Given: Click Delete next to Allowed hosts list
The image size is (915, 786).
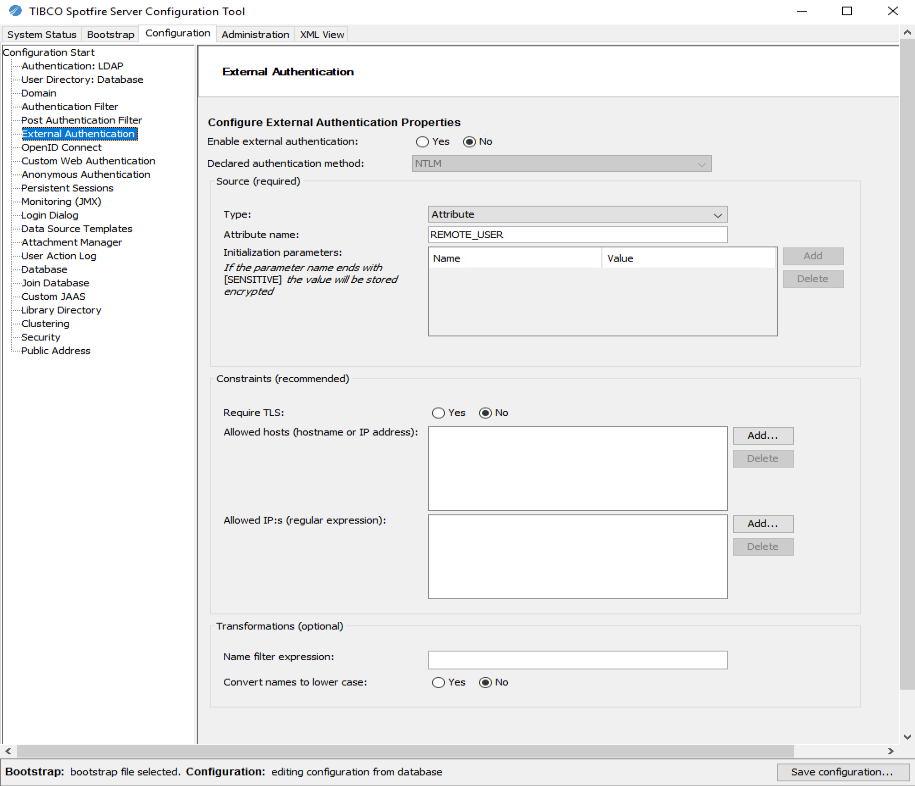Looking at the screenshot, I should 763,459.
